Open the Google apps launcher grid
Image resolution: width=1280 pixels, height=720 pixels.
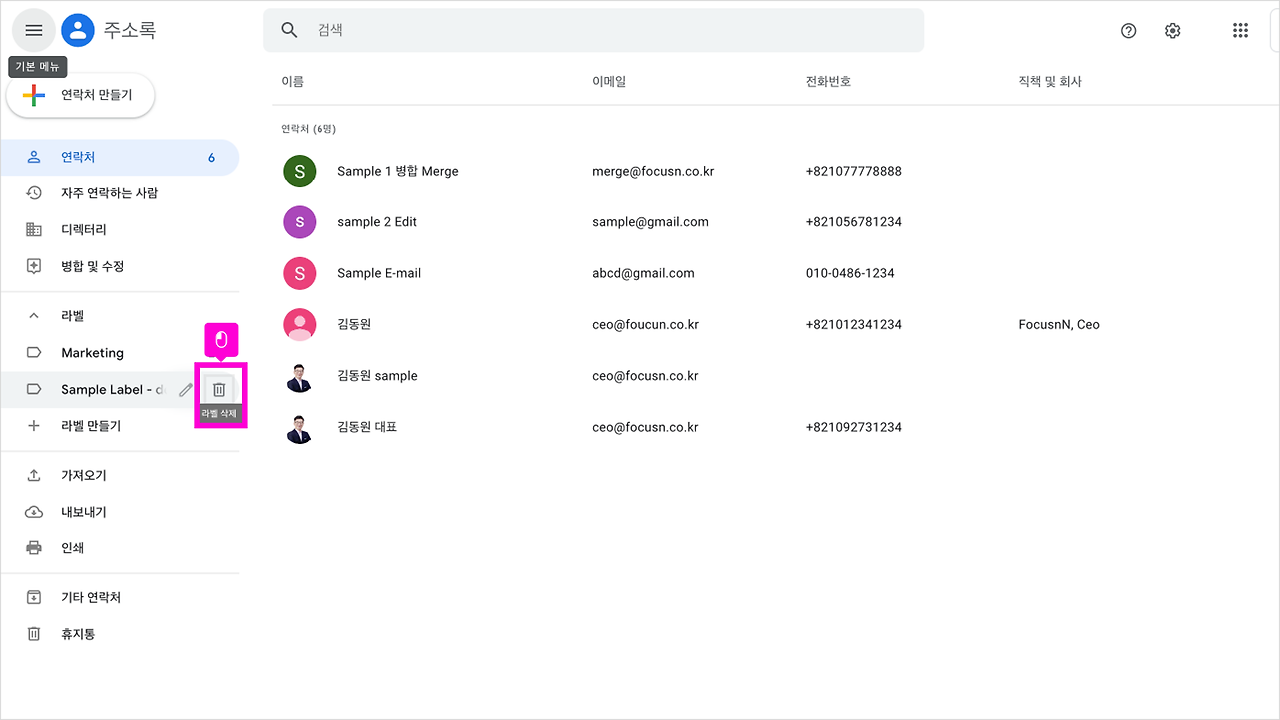coord(1240,30)
